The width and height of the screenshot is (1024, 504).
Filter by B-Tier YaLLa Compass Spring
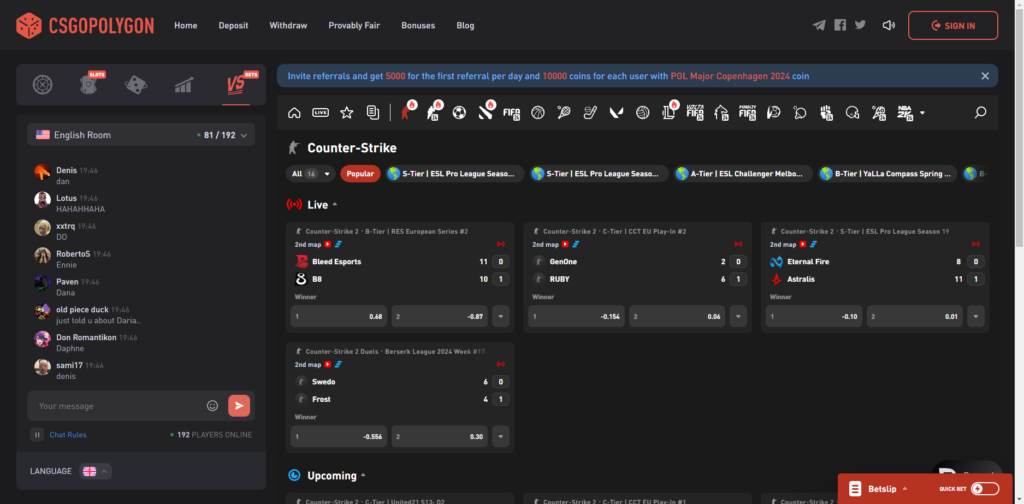[888, 174]
